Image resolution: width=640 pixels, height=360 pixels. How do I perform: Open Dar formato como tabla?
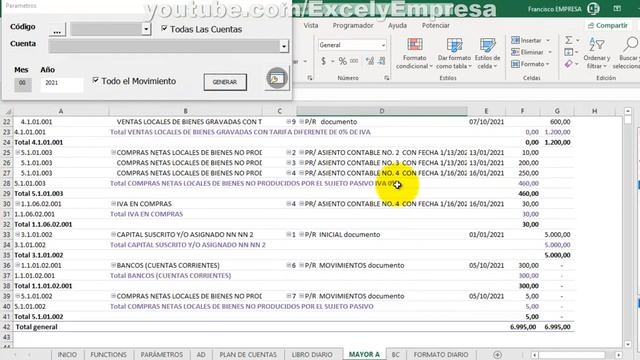click(454, 53)
